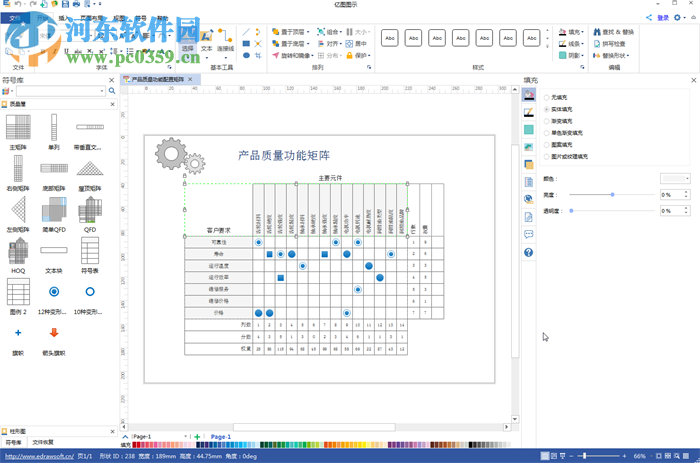Select the 主矩阵 symbol in library
This screenshot has width=700, height=463.
18,132
